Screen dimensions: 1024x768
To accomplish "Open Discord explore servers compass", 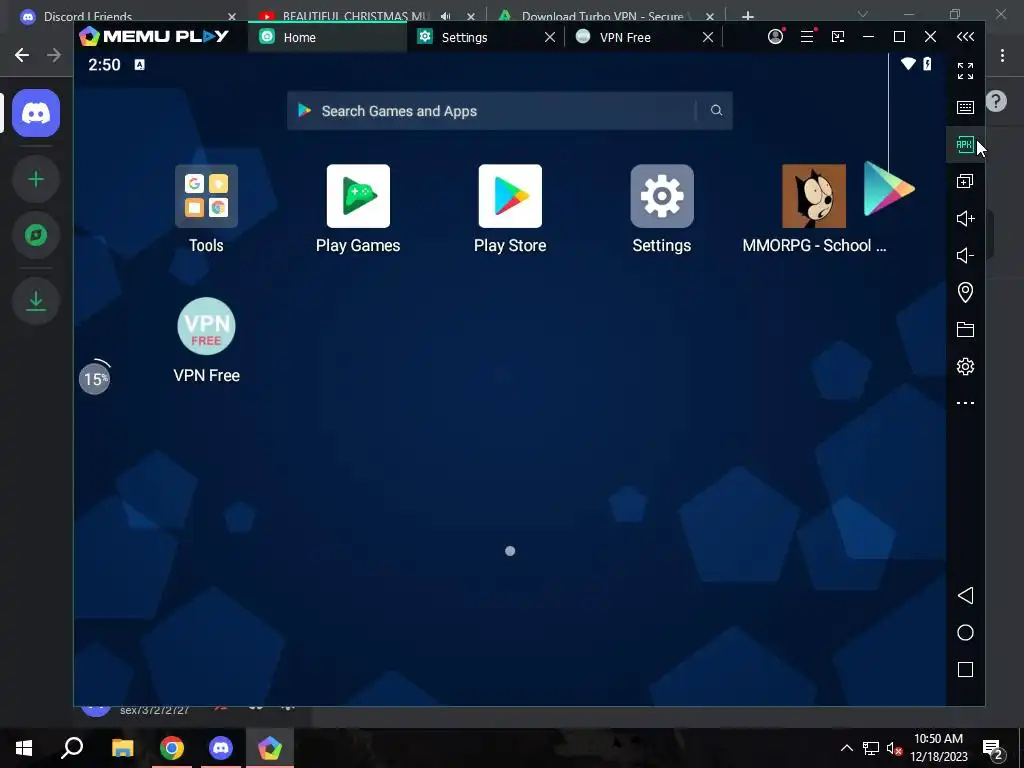I will [x=36, y=235].
